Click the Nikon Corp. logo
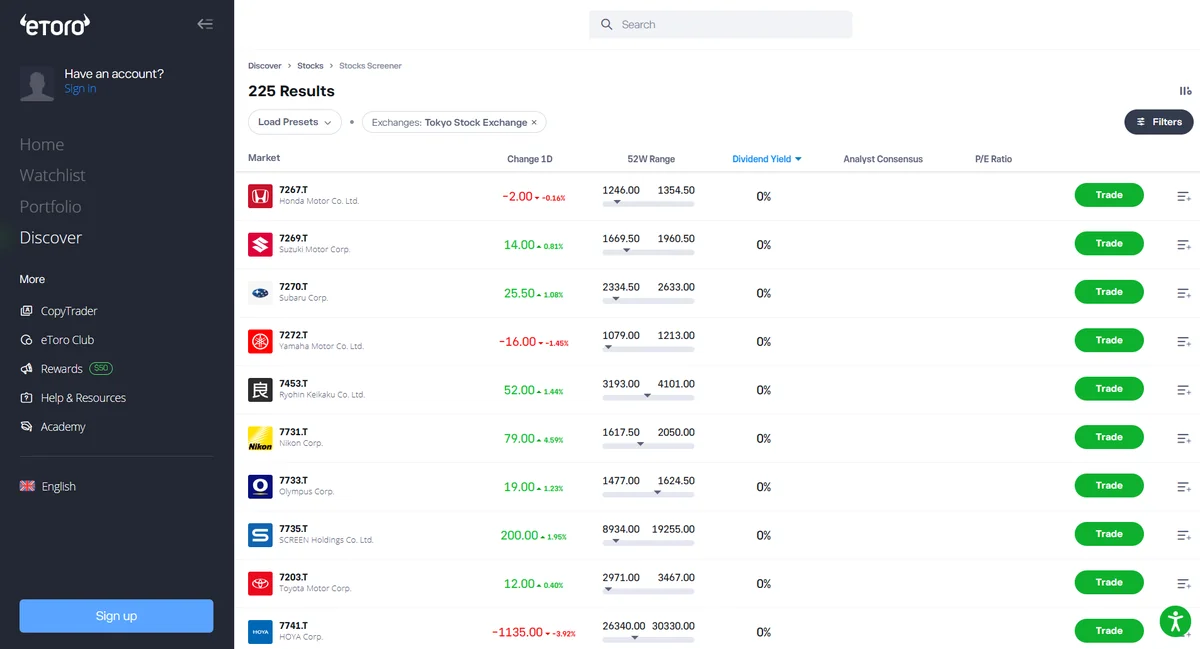The image size is (1200, 649). (x=260, y=438)
